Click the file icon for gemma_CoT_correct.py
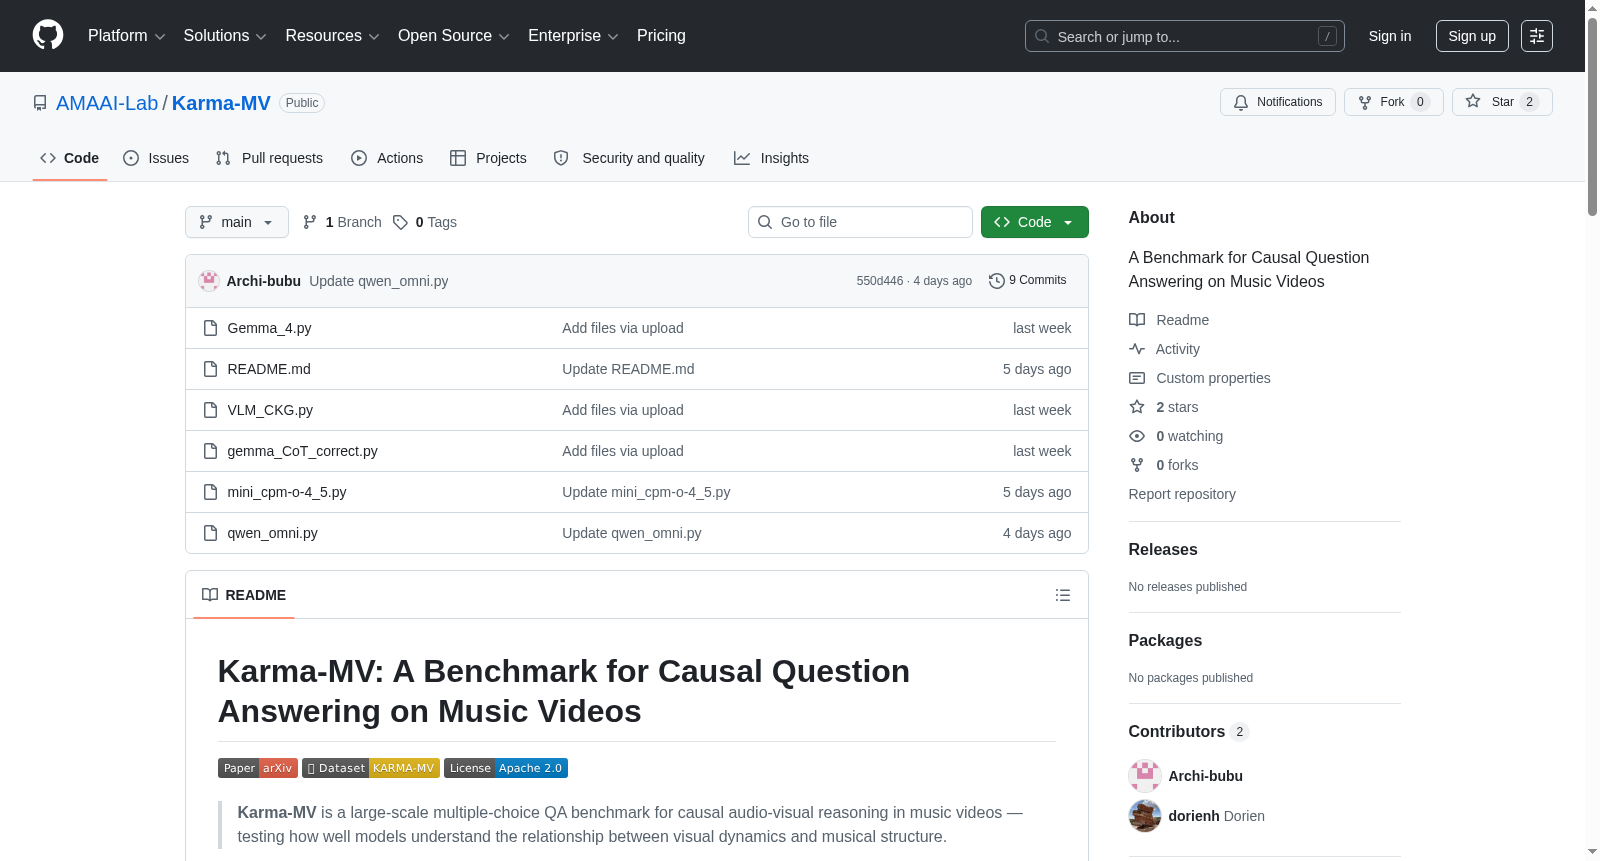This screenshot has height=861, width=1600. (210, 451)
